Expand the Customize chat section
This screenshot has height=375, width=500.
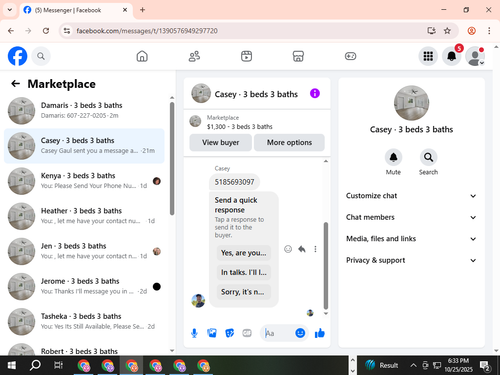411,196
